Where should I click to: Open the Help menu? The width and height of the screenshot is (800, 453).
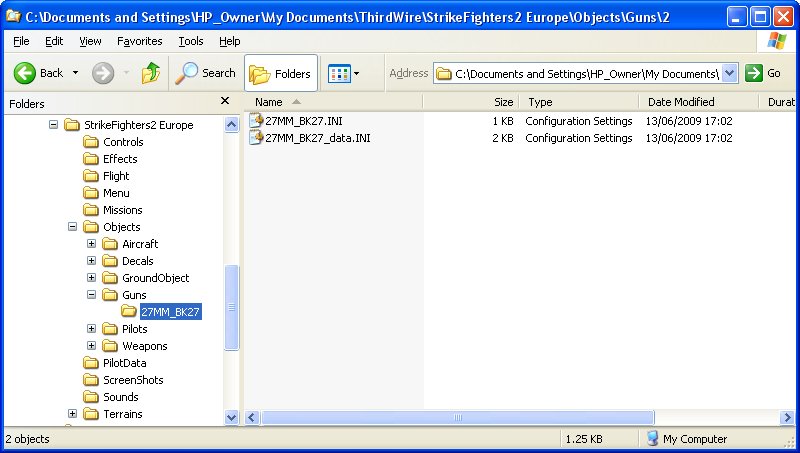(230, 41)
